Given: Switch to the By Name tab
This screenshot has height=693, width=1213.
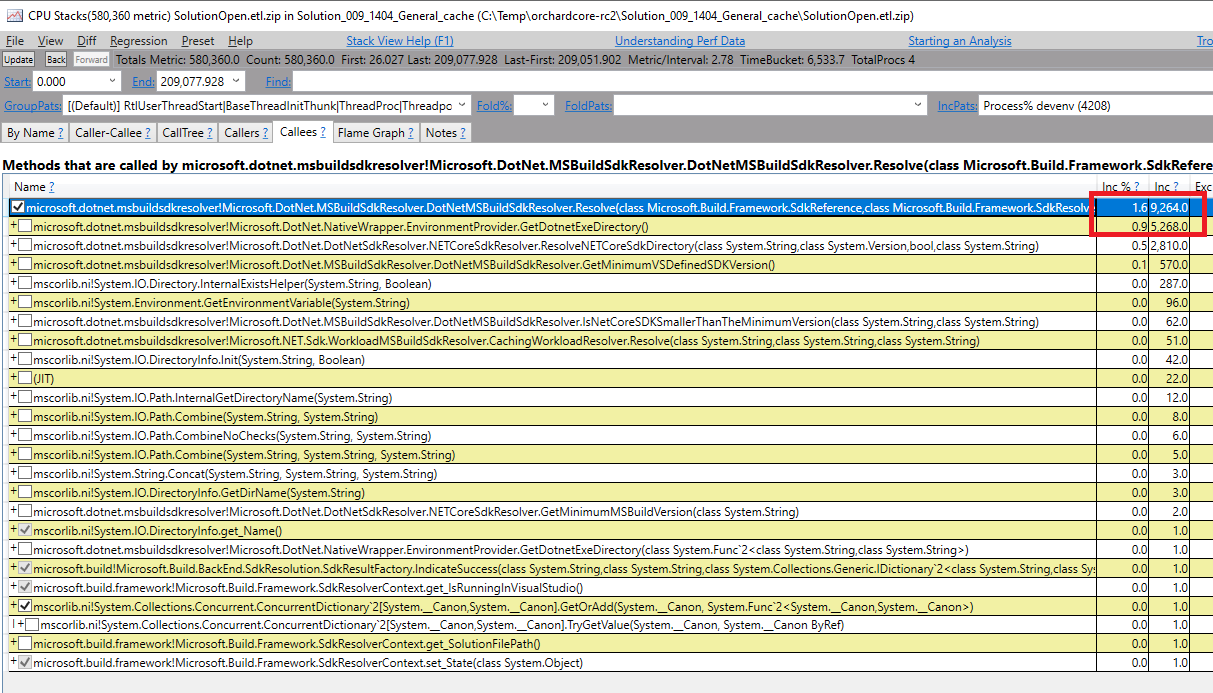Looking at the screenshot, I should tap(35, 132).
